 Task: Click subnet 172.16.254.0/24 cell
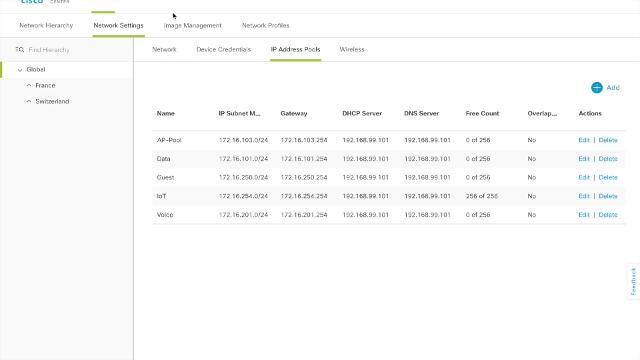click(x=244, y=196)
